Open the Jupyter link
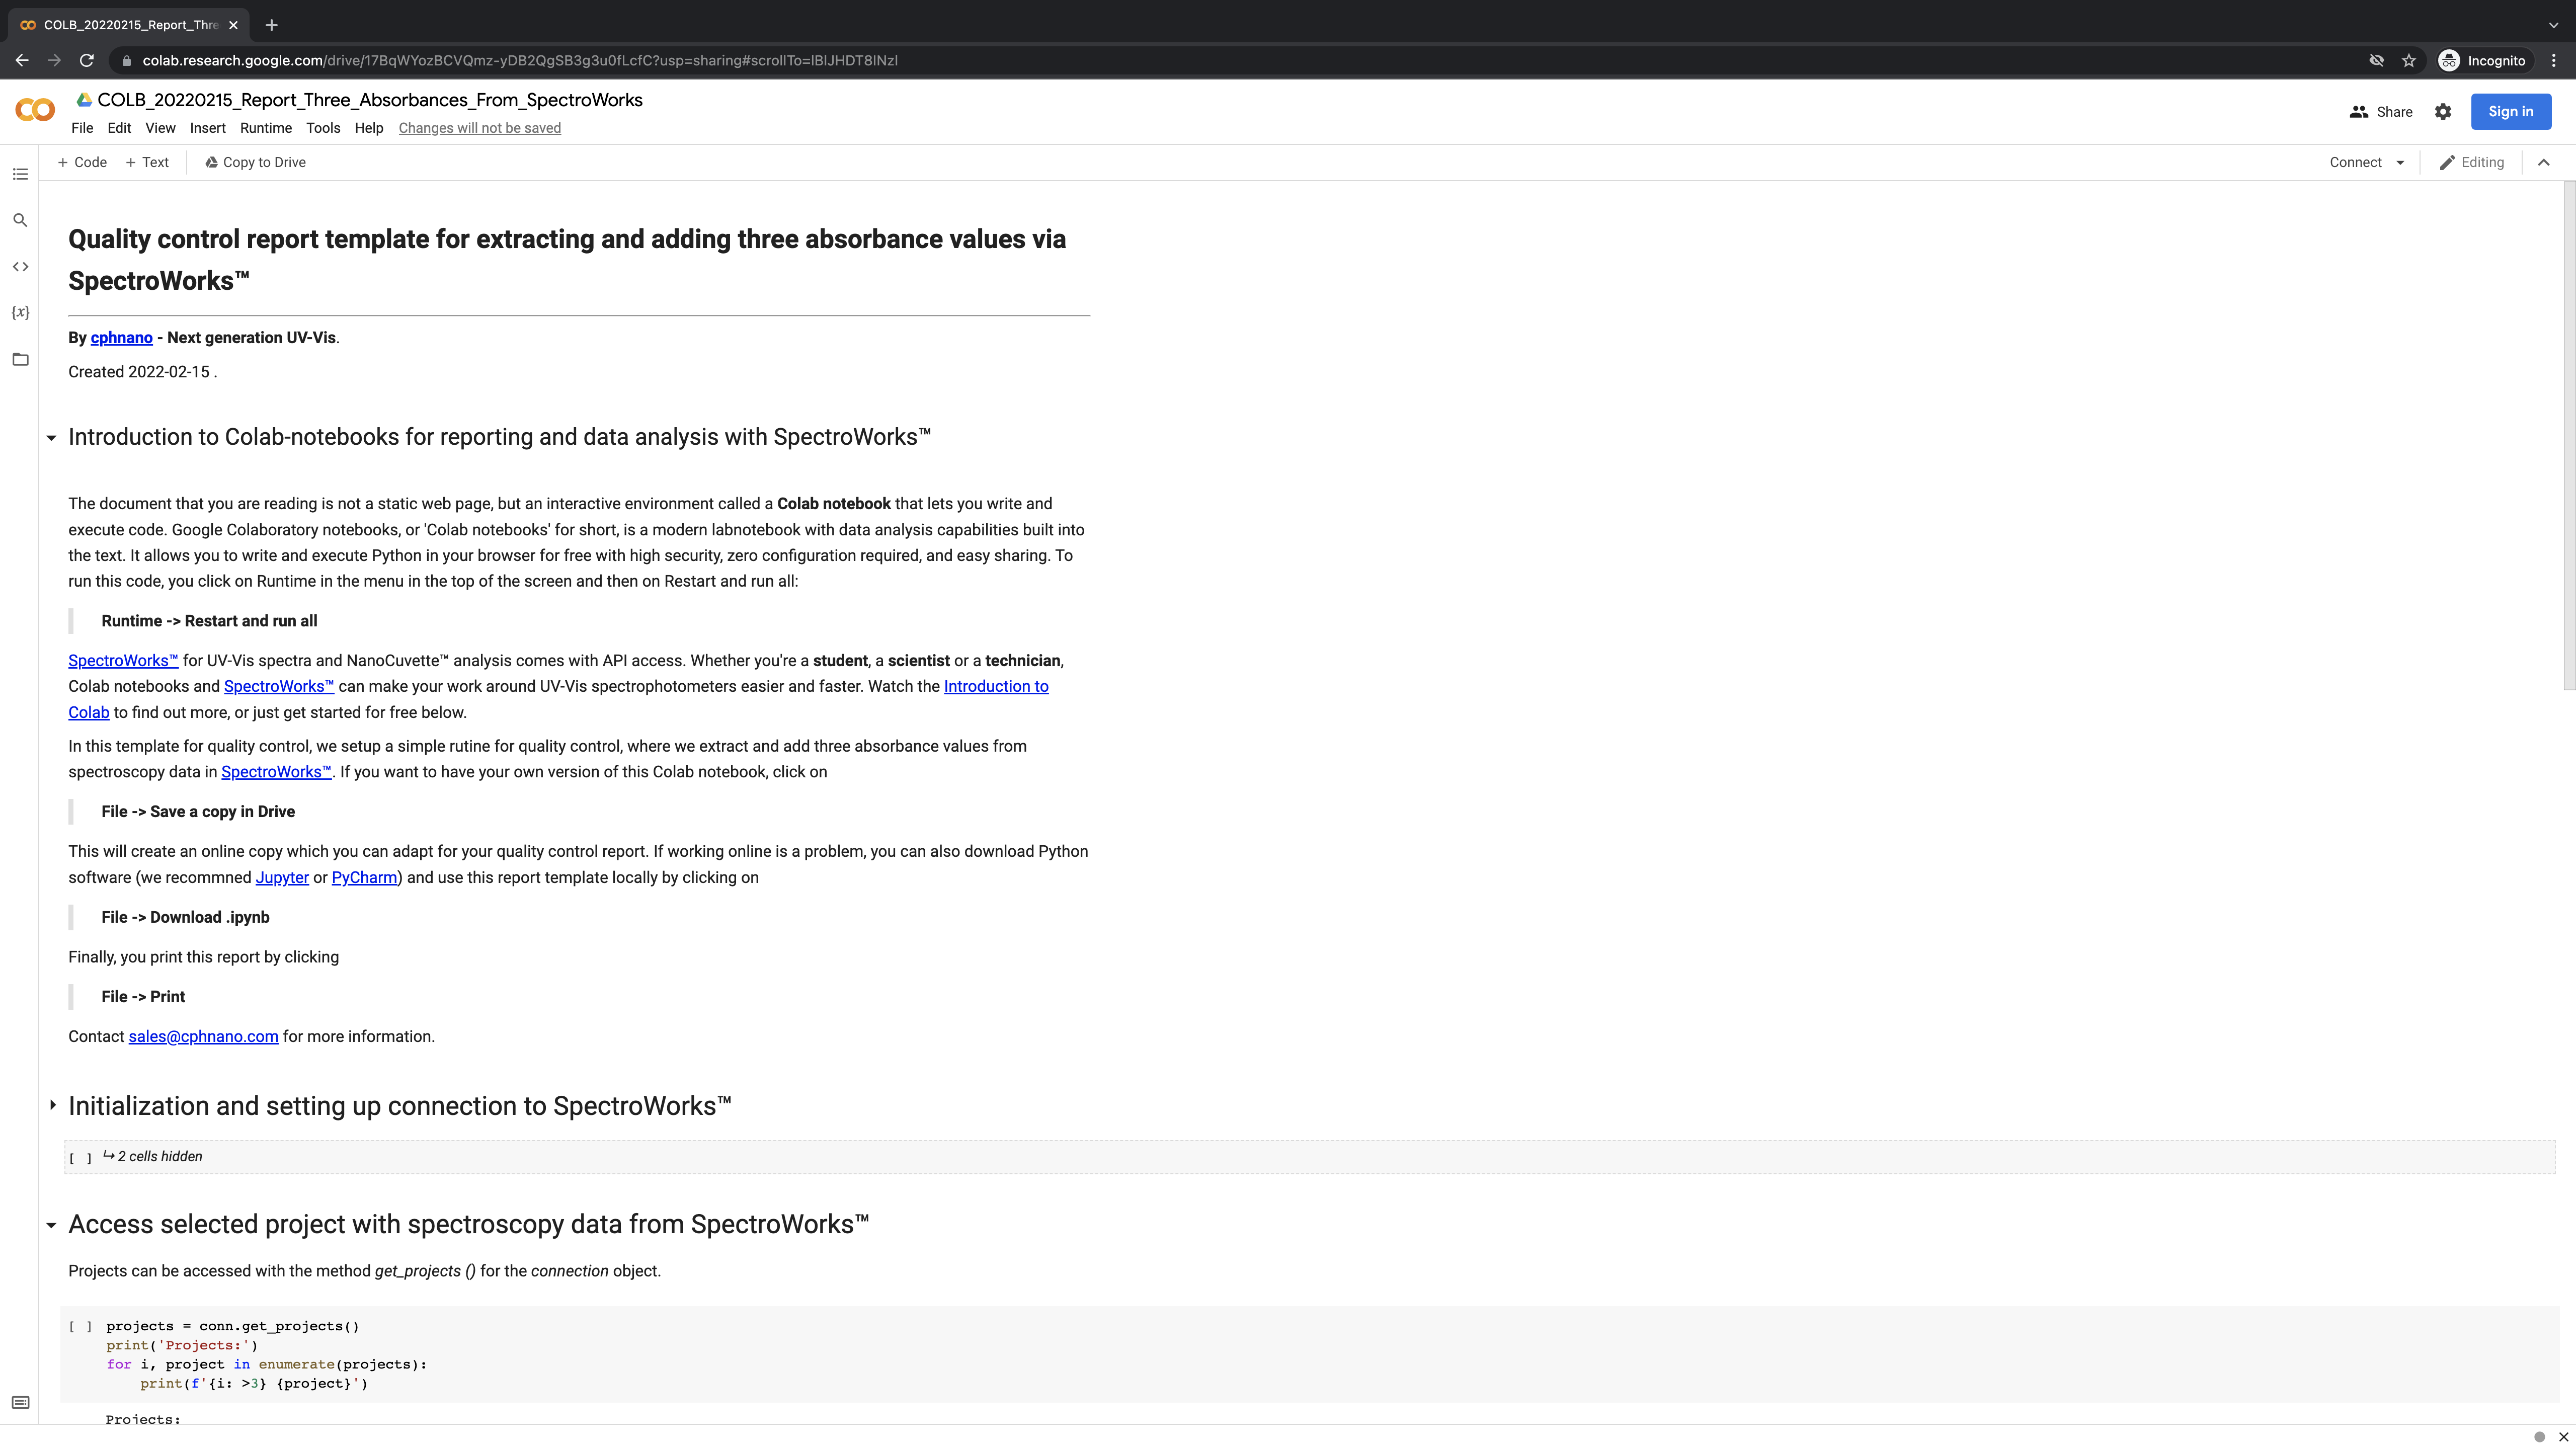The height and width of the screenshot is (1449, 2576). [282, 878]
